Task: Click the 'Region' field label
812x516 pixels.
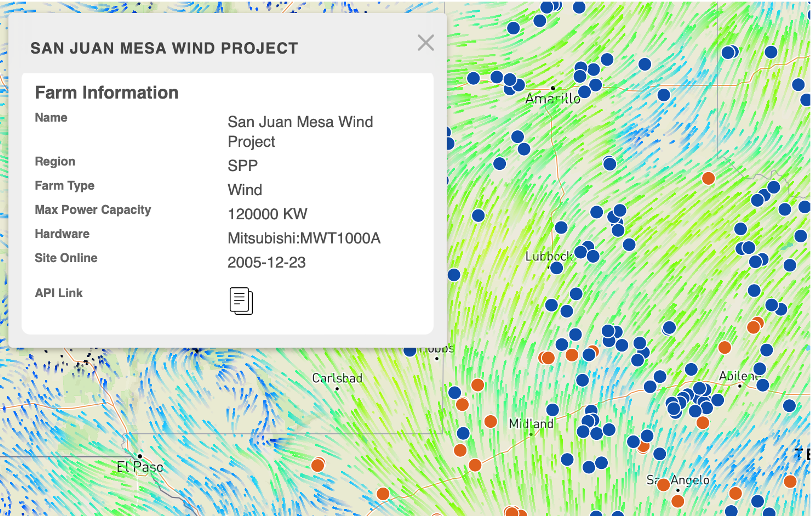Action: coord(55,162)
